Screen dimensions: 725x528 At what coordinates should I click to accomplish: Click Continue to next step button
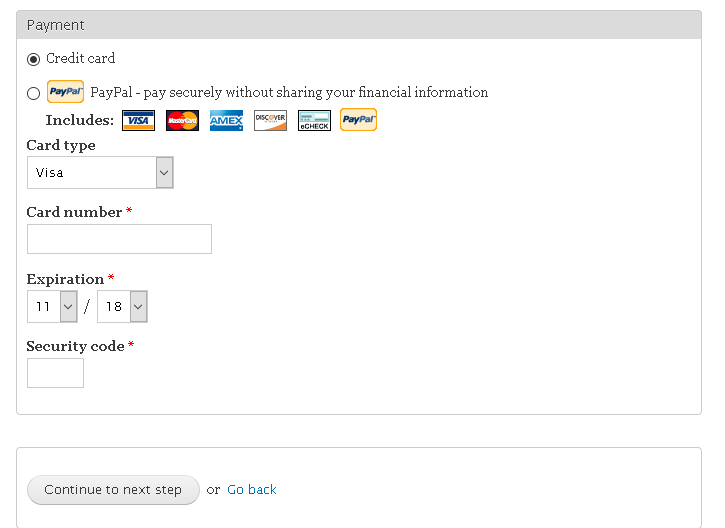(113, 490)
